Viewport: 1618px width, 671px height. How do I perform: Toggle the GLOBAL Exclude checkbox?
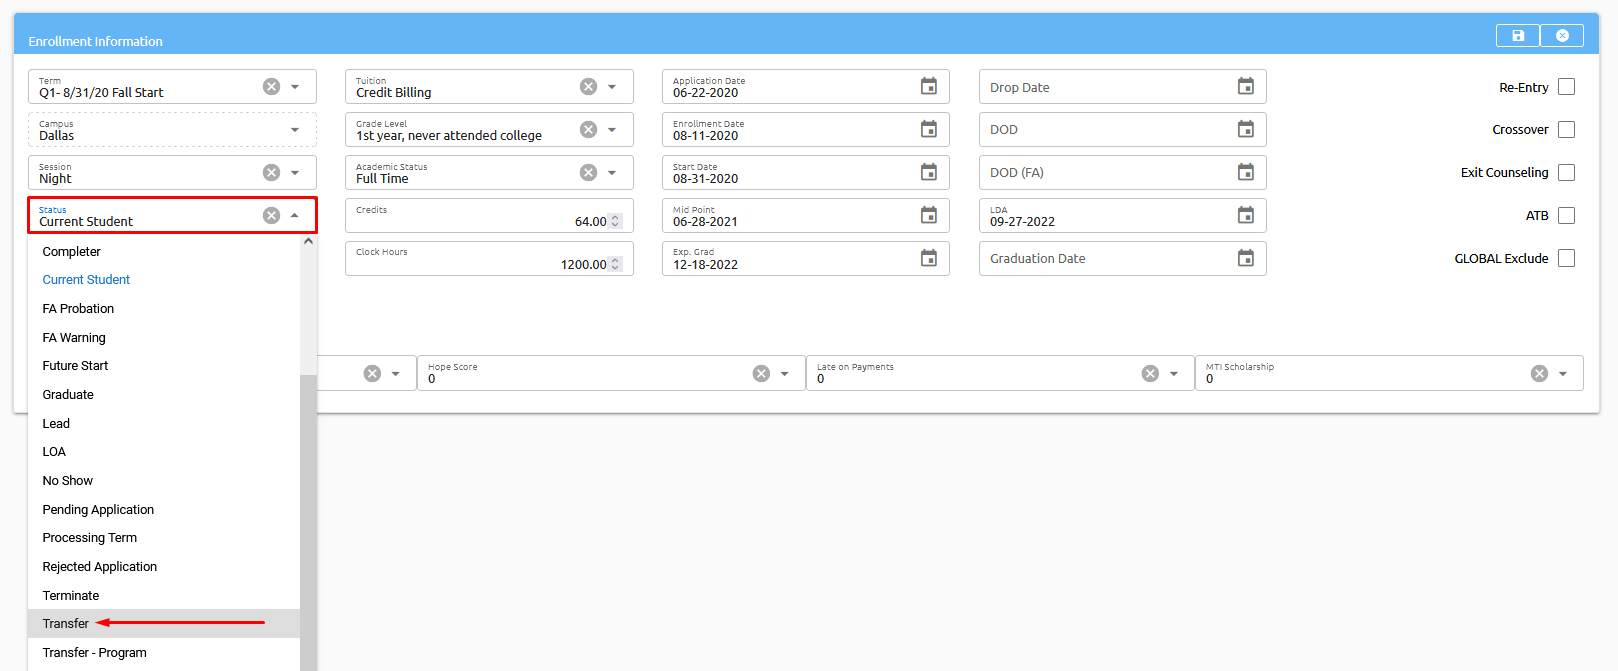click(1566, 259)
